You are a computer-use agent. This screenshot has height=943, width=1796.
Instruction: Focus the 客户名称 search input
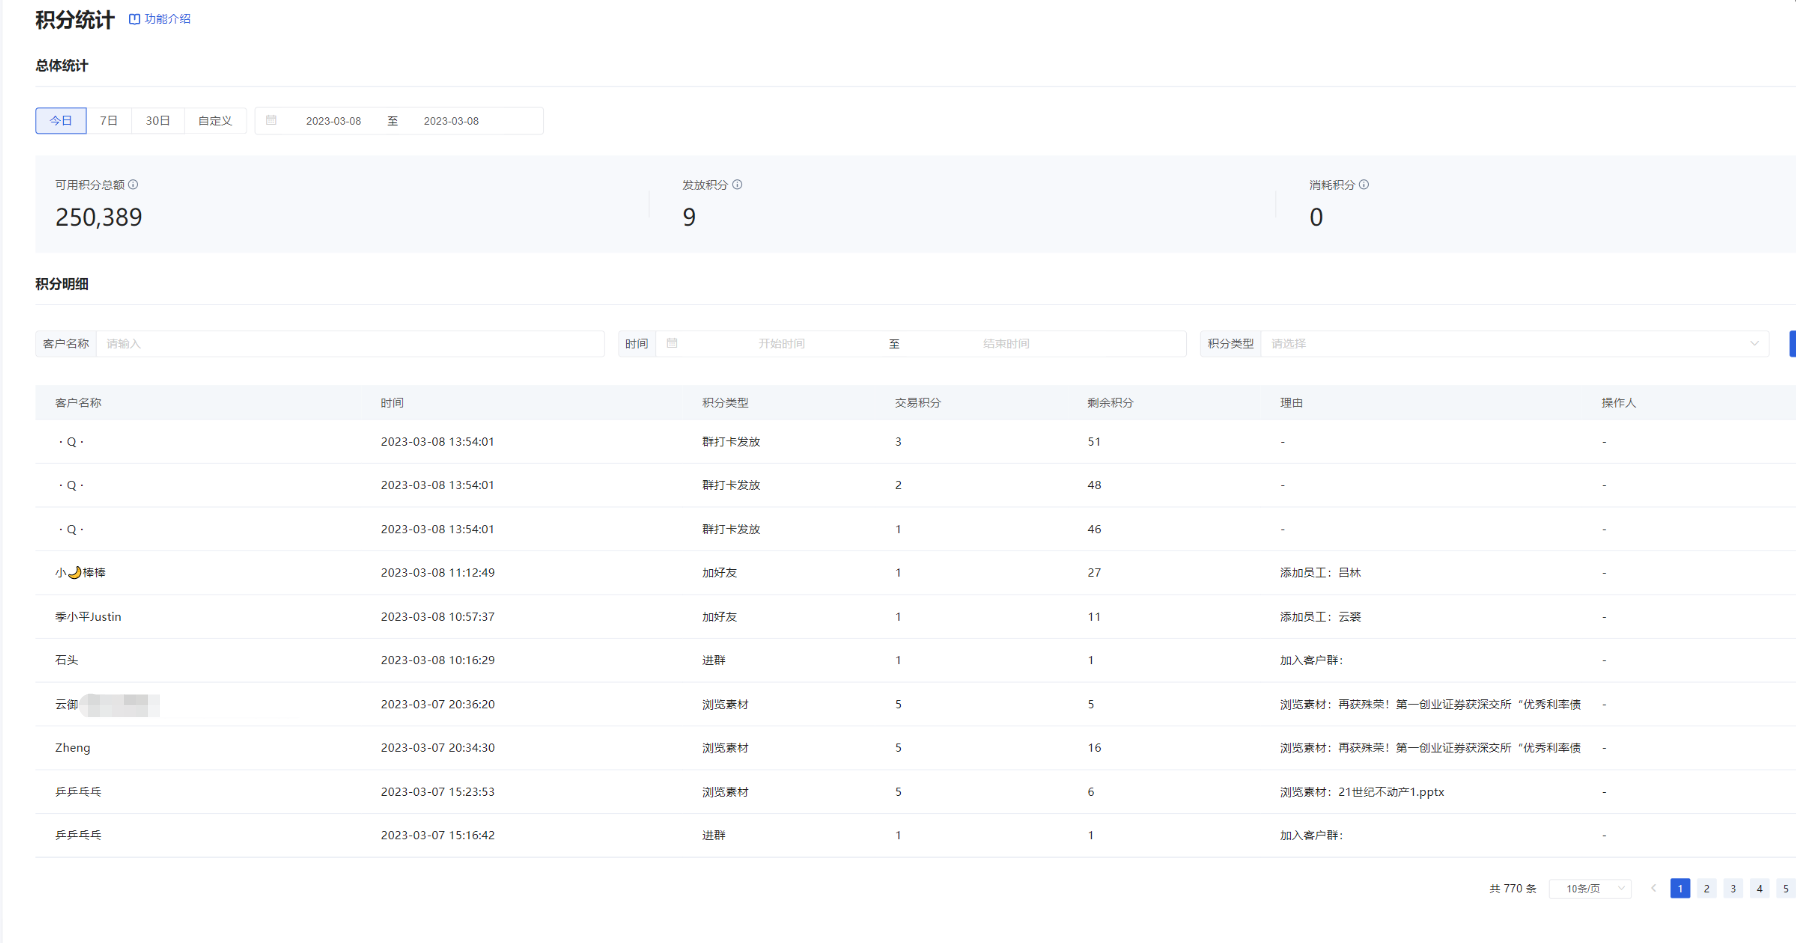click(x=351, y=344)
